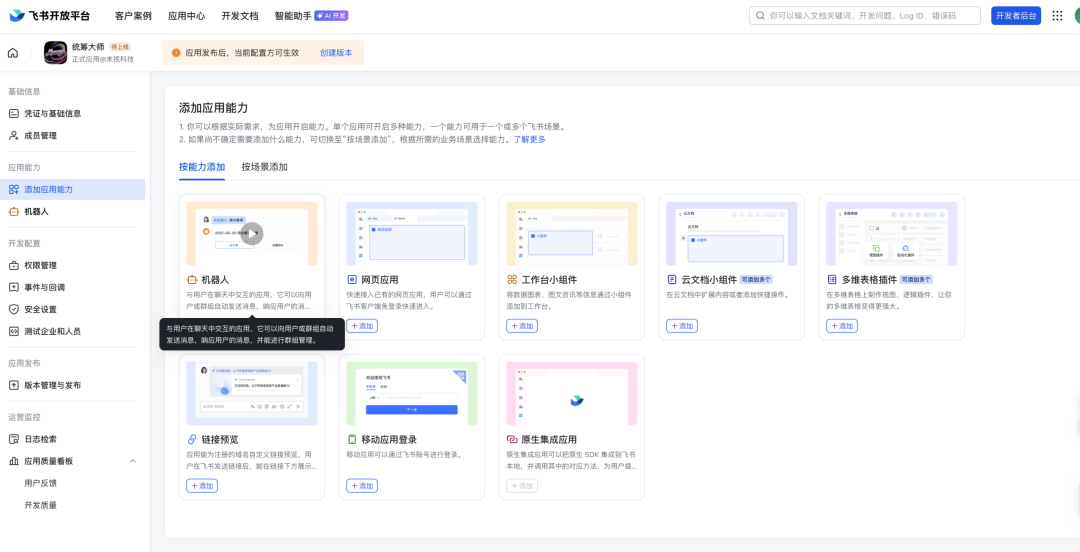The width and height of the screenshot is (1080, 552).
Task: Add the 云文档小组件 capability
Action: [x=682, y=326]
